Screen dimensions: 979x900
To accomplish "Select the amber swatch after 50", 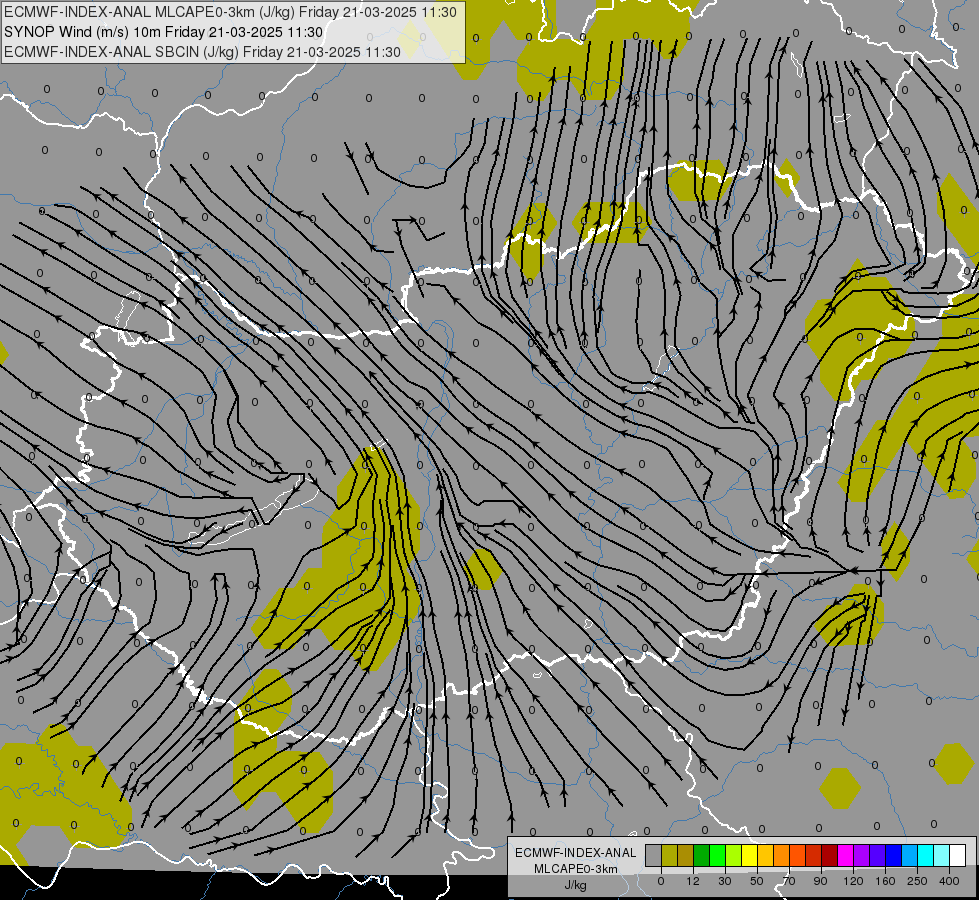I will click(765, 855).
